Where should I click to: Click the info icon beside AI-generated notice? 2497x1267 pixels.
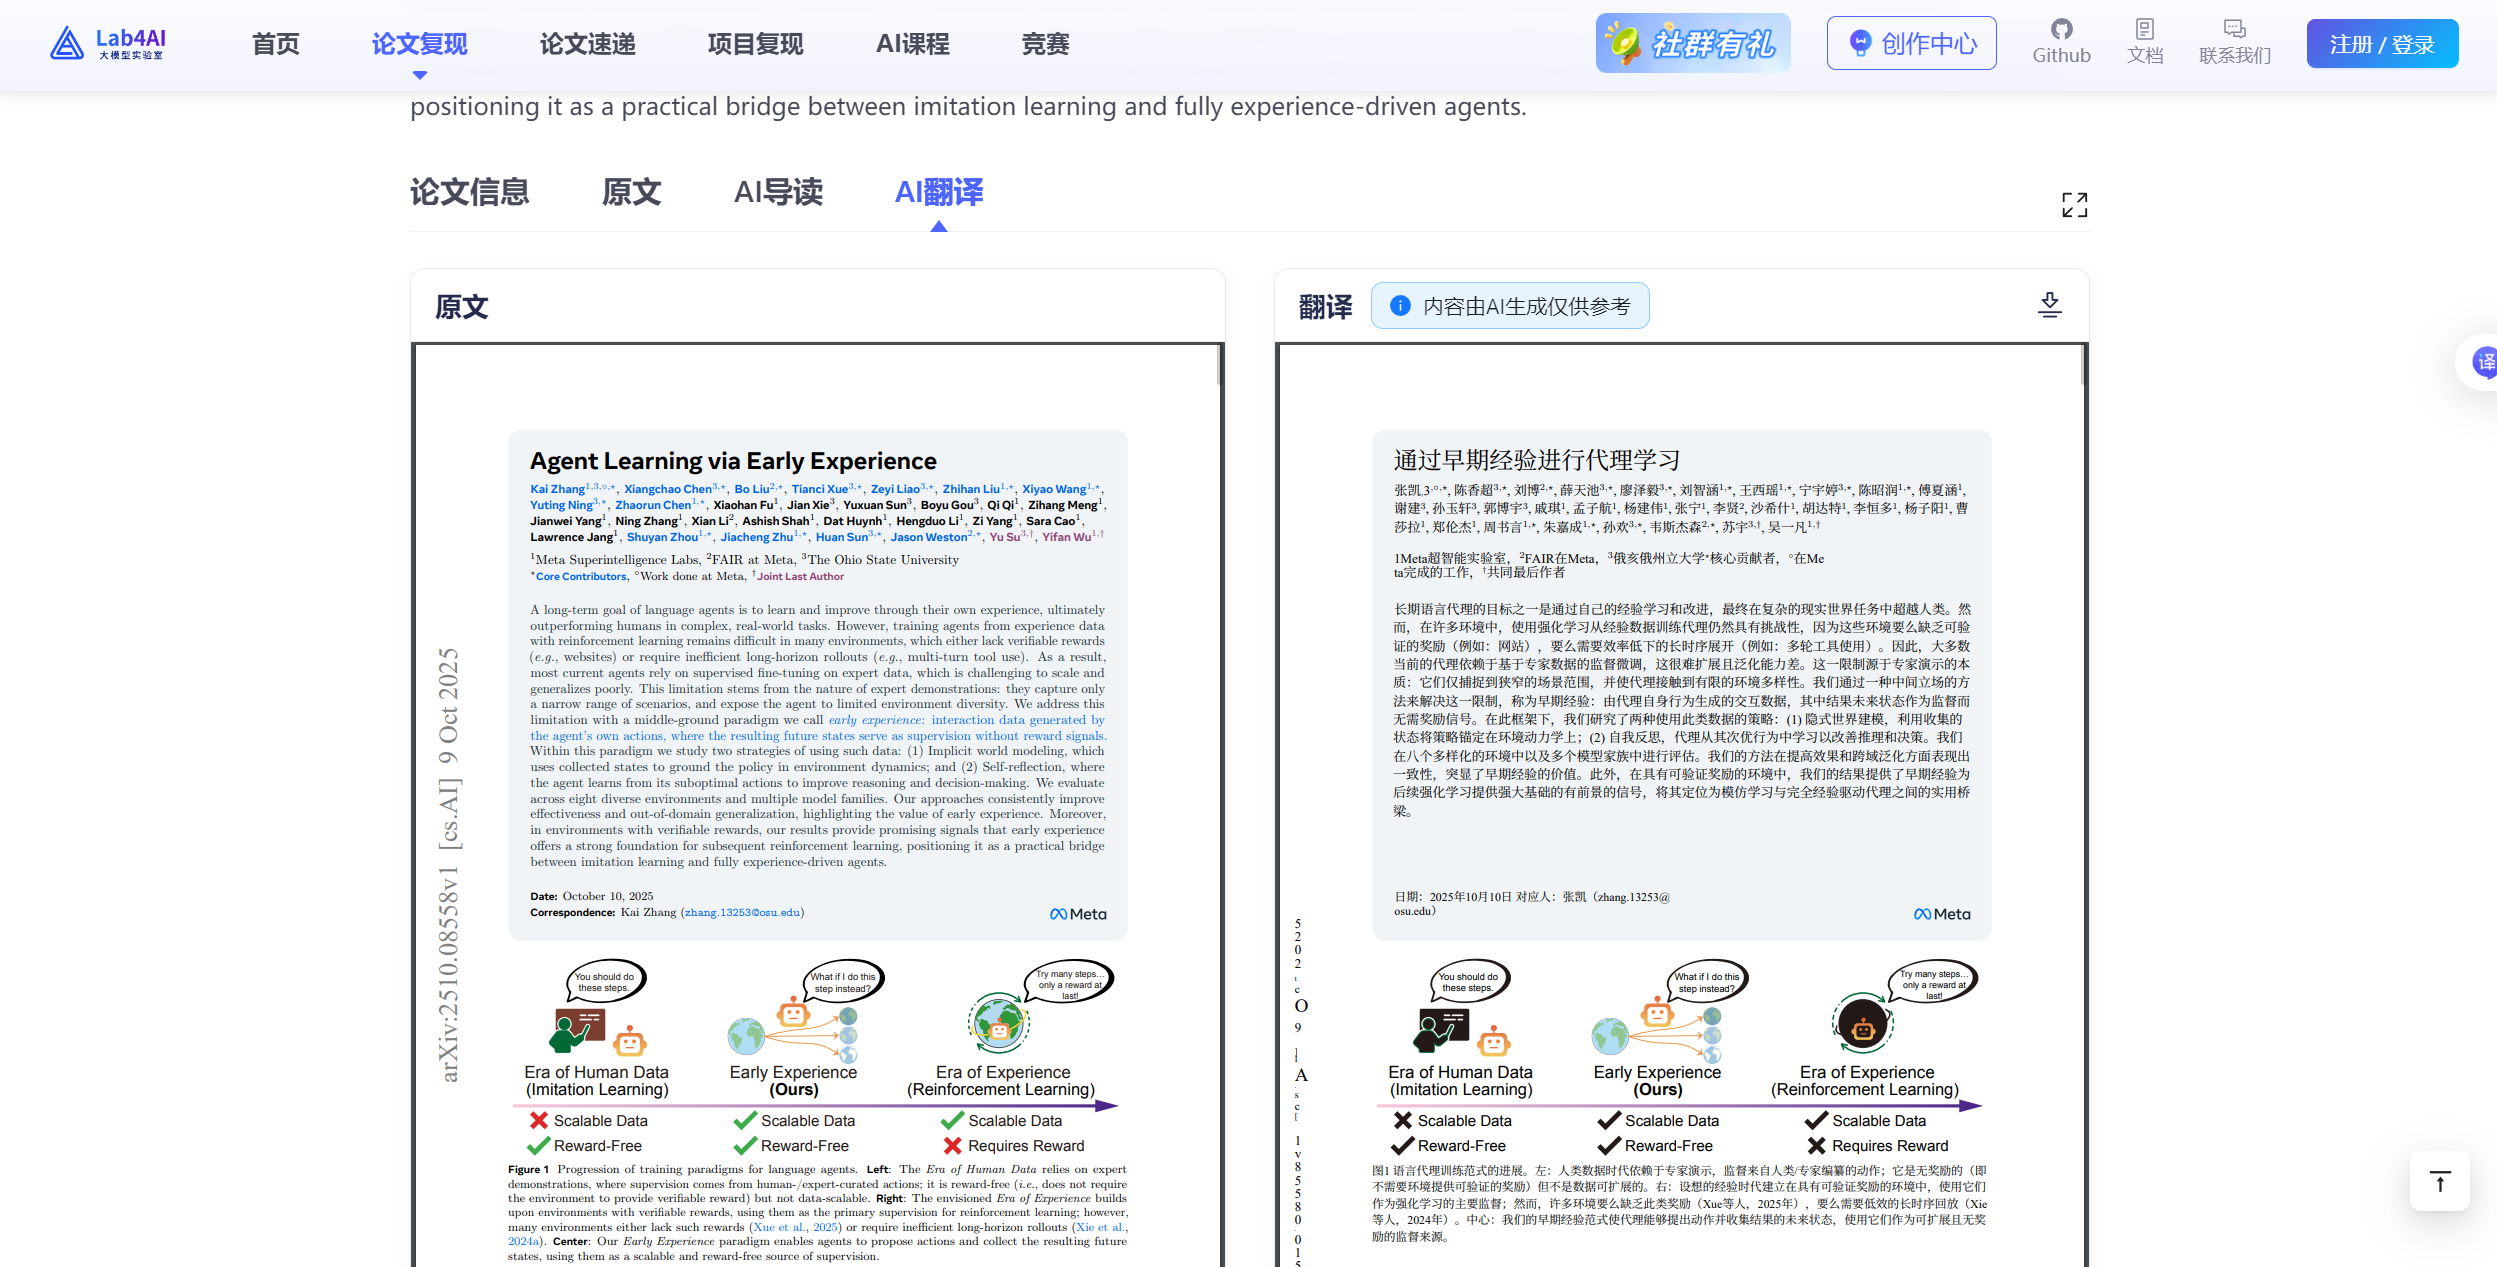pos(1399,306)
